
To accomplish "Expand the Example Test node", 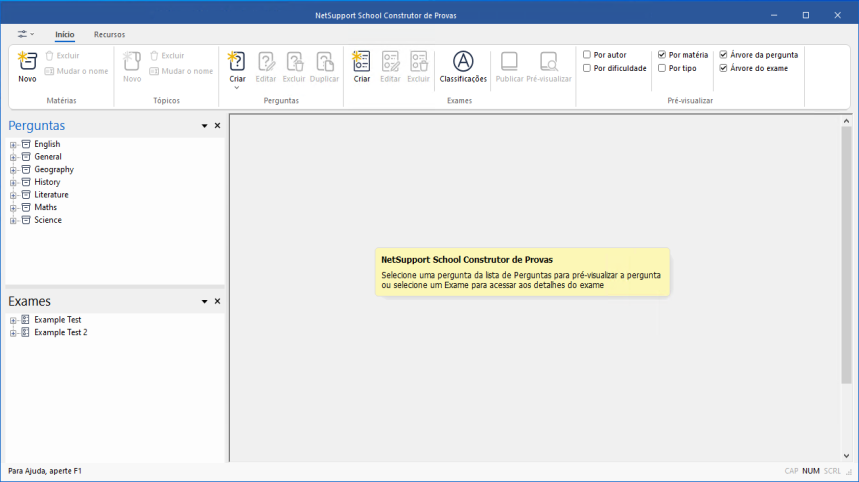I will click(13, 320).
